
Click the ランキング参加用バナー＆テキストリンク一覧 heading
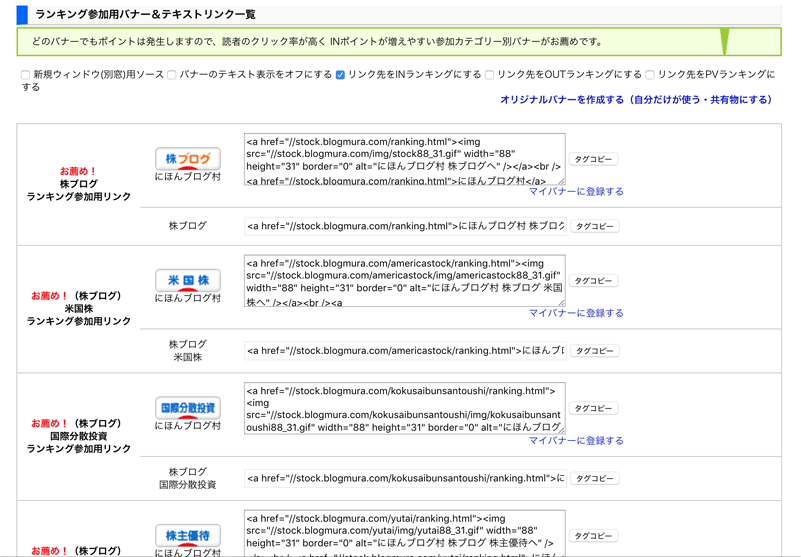[146, 14]
